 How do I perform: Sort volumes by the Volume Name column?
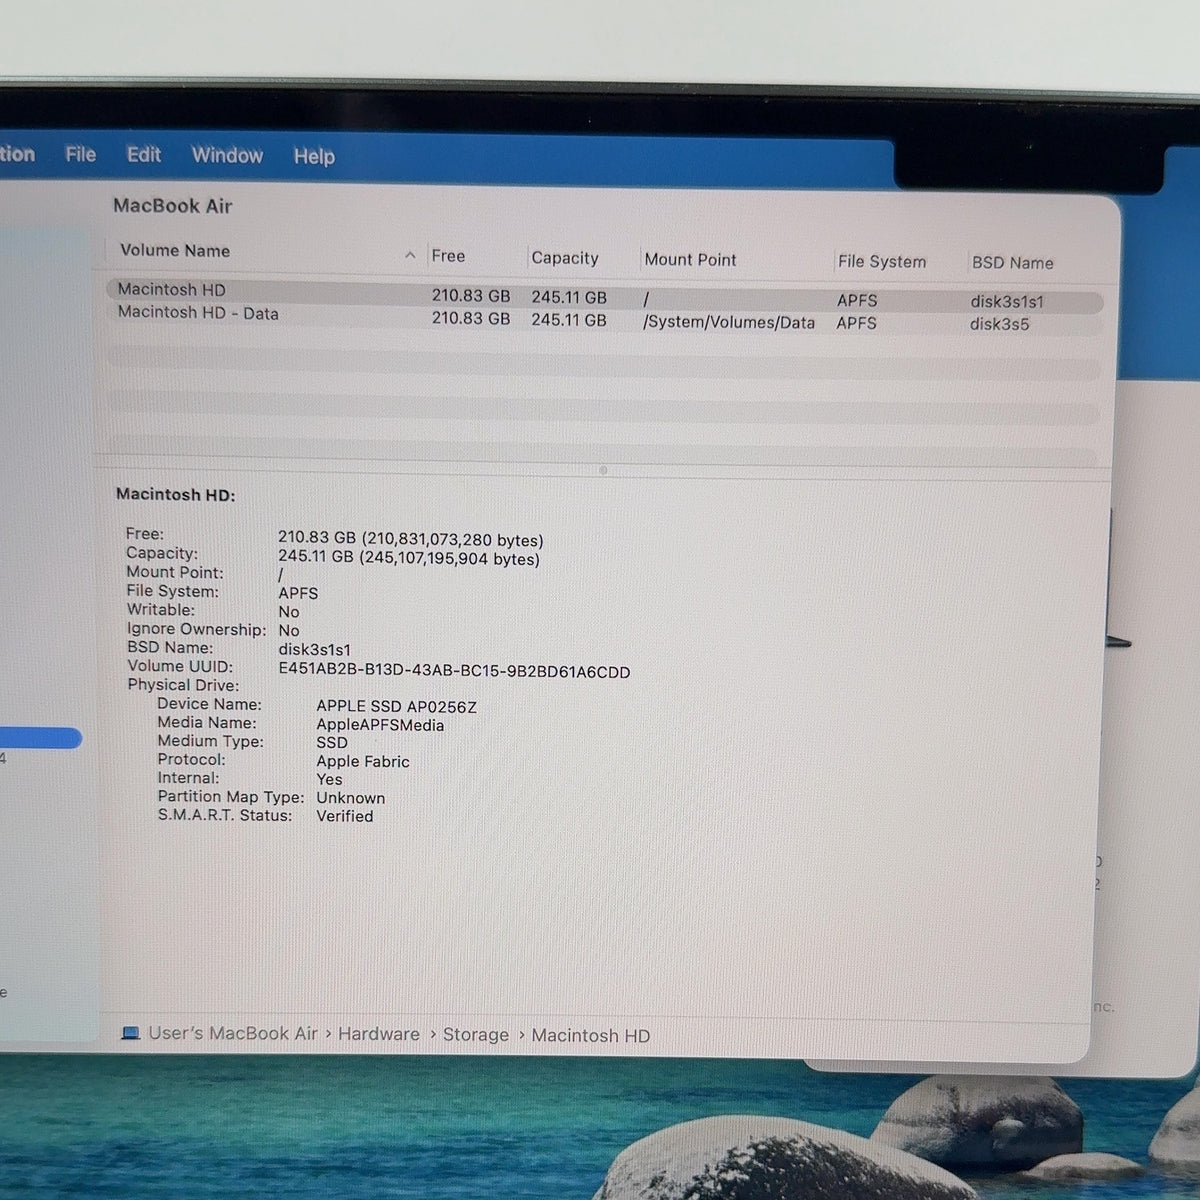coord(175,251)
